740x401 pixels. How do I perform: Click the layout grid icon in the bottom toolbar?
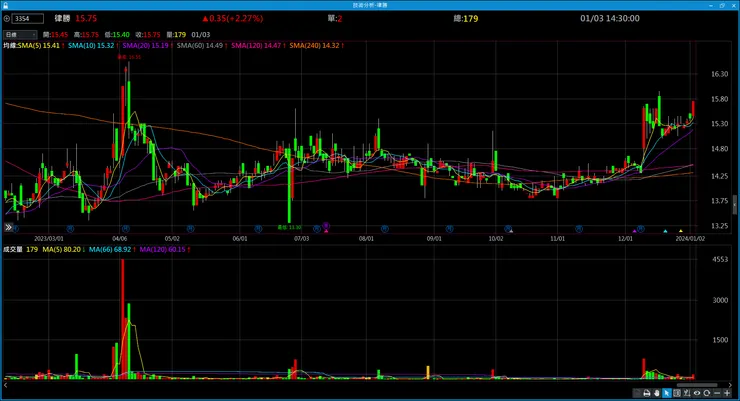coord(677,393)
